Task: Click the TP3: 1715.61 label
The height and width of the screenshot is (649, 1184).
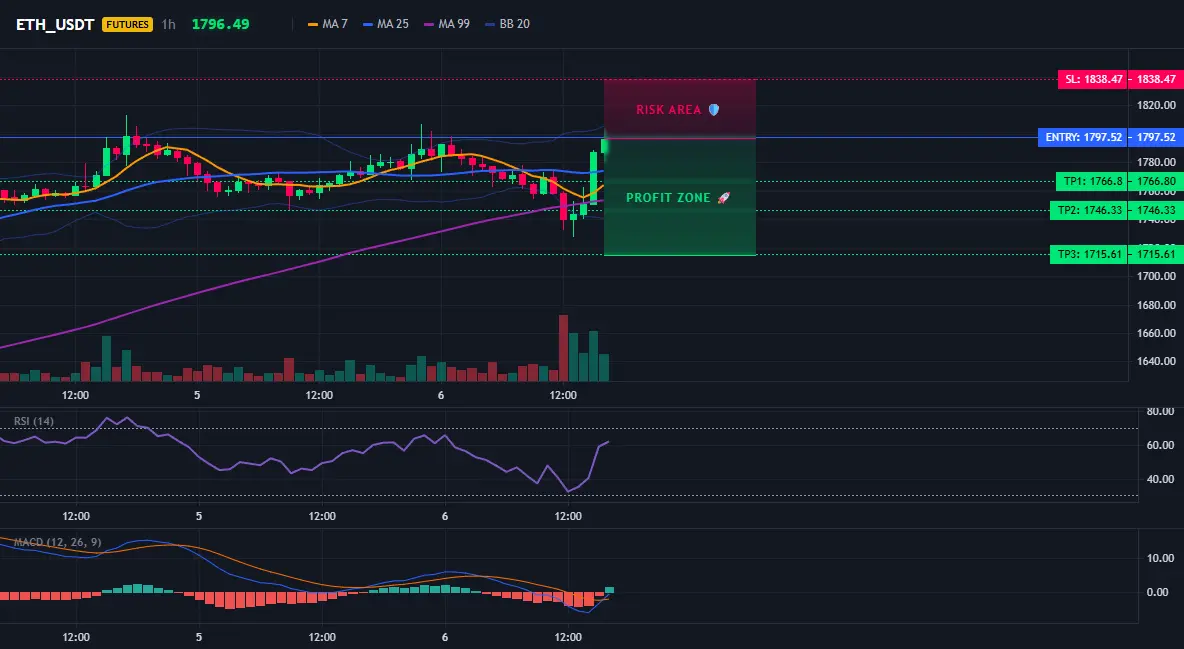Action: click(x=1088, y=255)
